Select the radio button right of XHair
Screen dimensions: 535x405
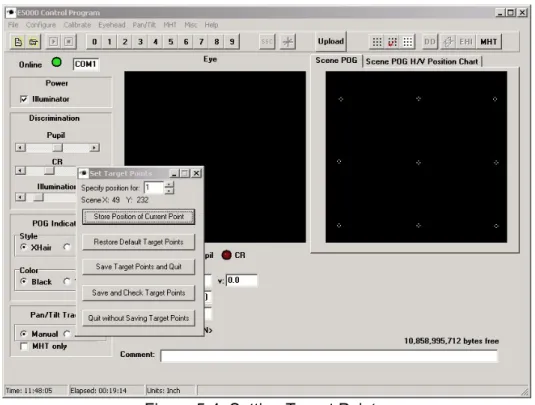pyautogui.click(x=67, y=246)
